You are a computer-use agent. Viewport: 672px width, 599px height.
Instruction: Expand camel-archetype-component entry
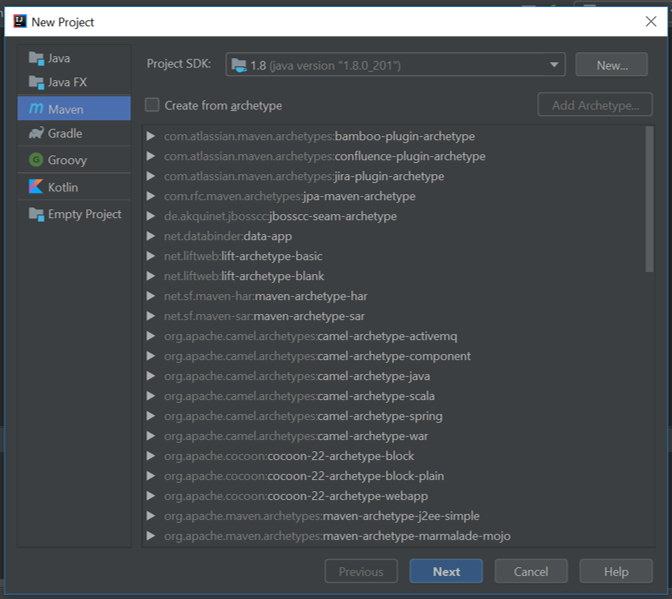(x=150, y=356)
